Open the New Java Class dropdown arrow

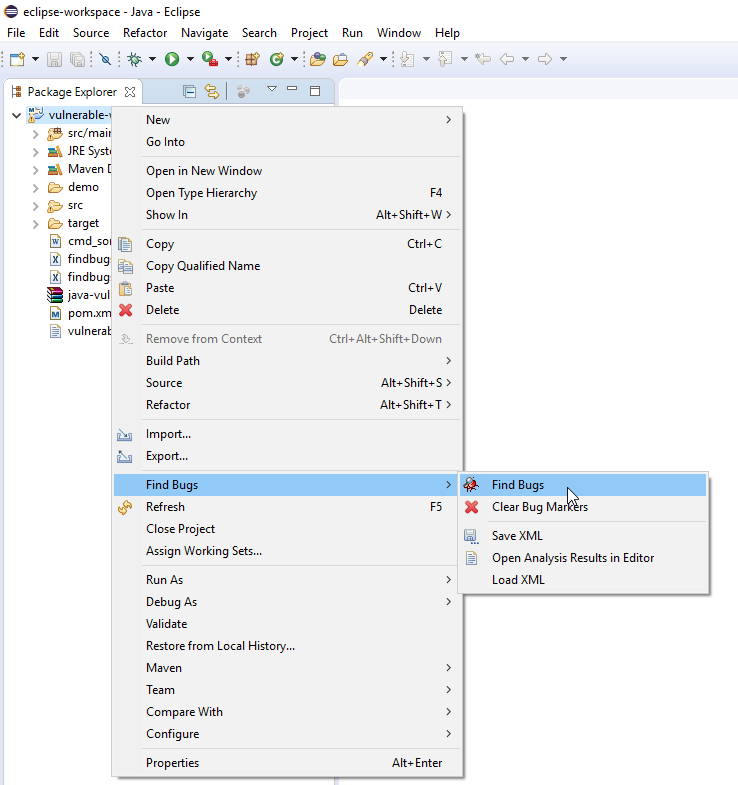(x=294, y=59)
